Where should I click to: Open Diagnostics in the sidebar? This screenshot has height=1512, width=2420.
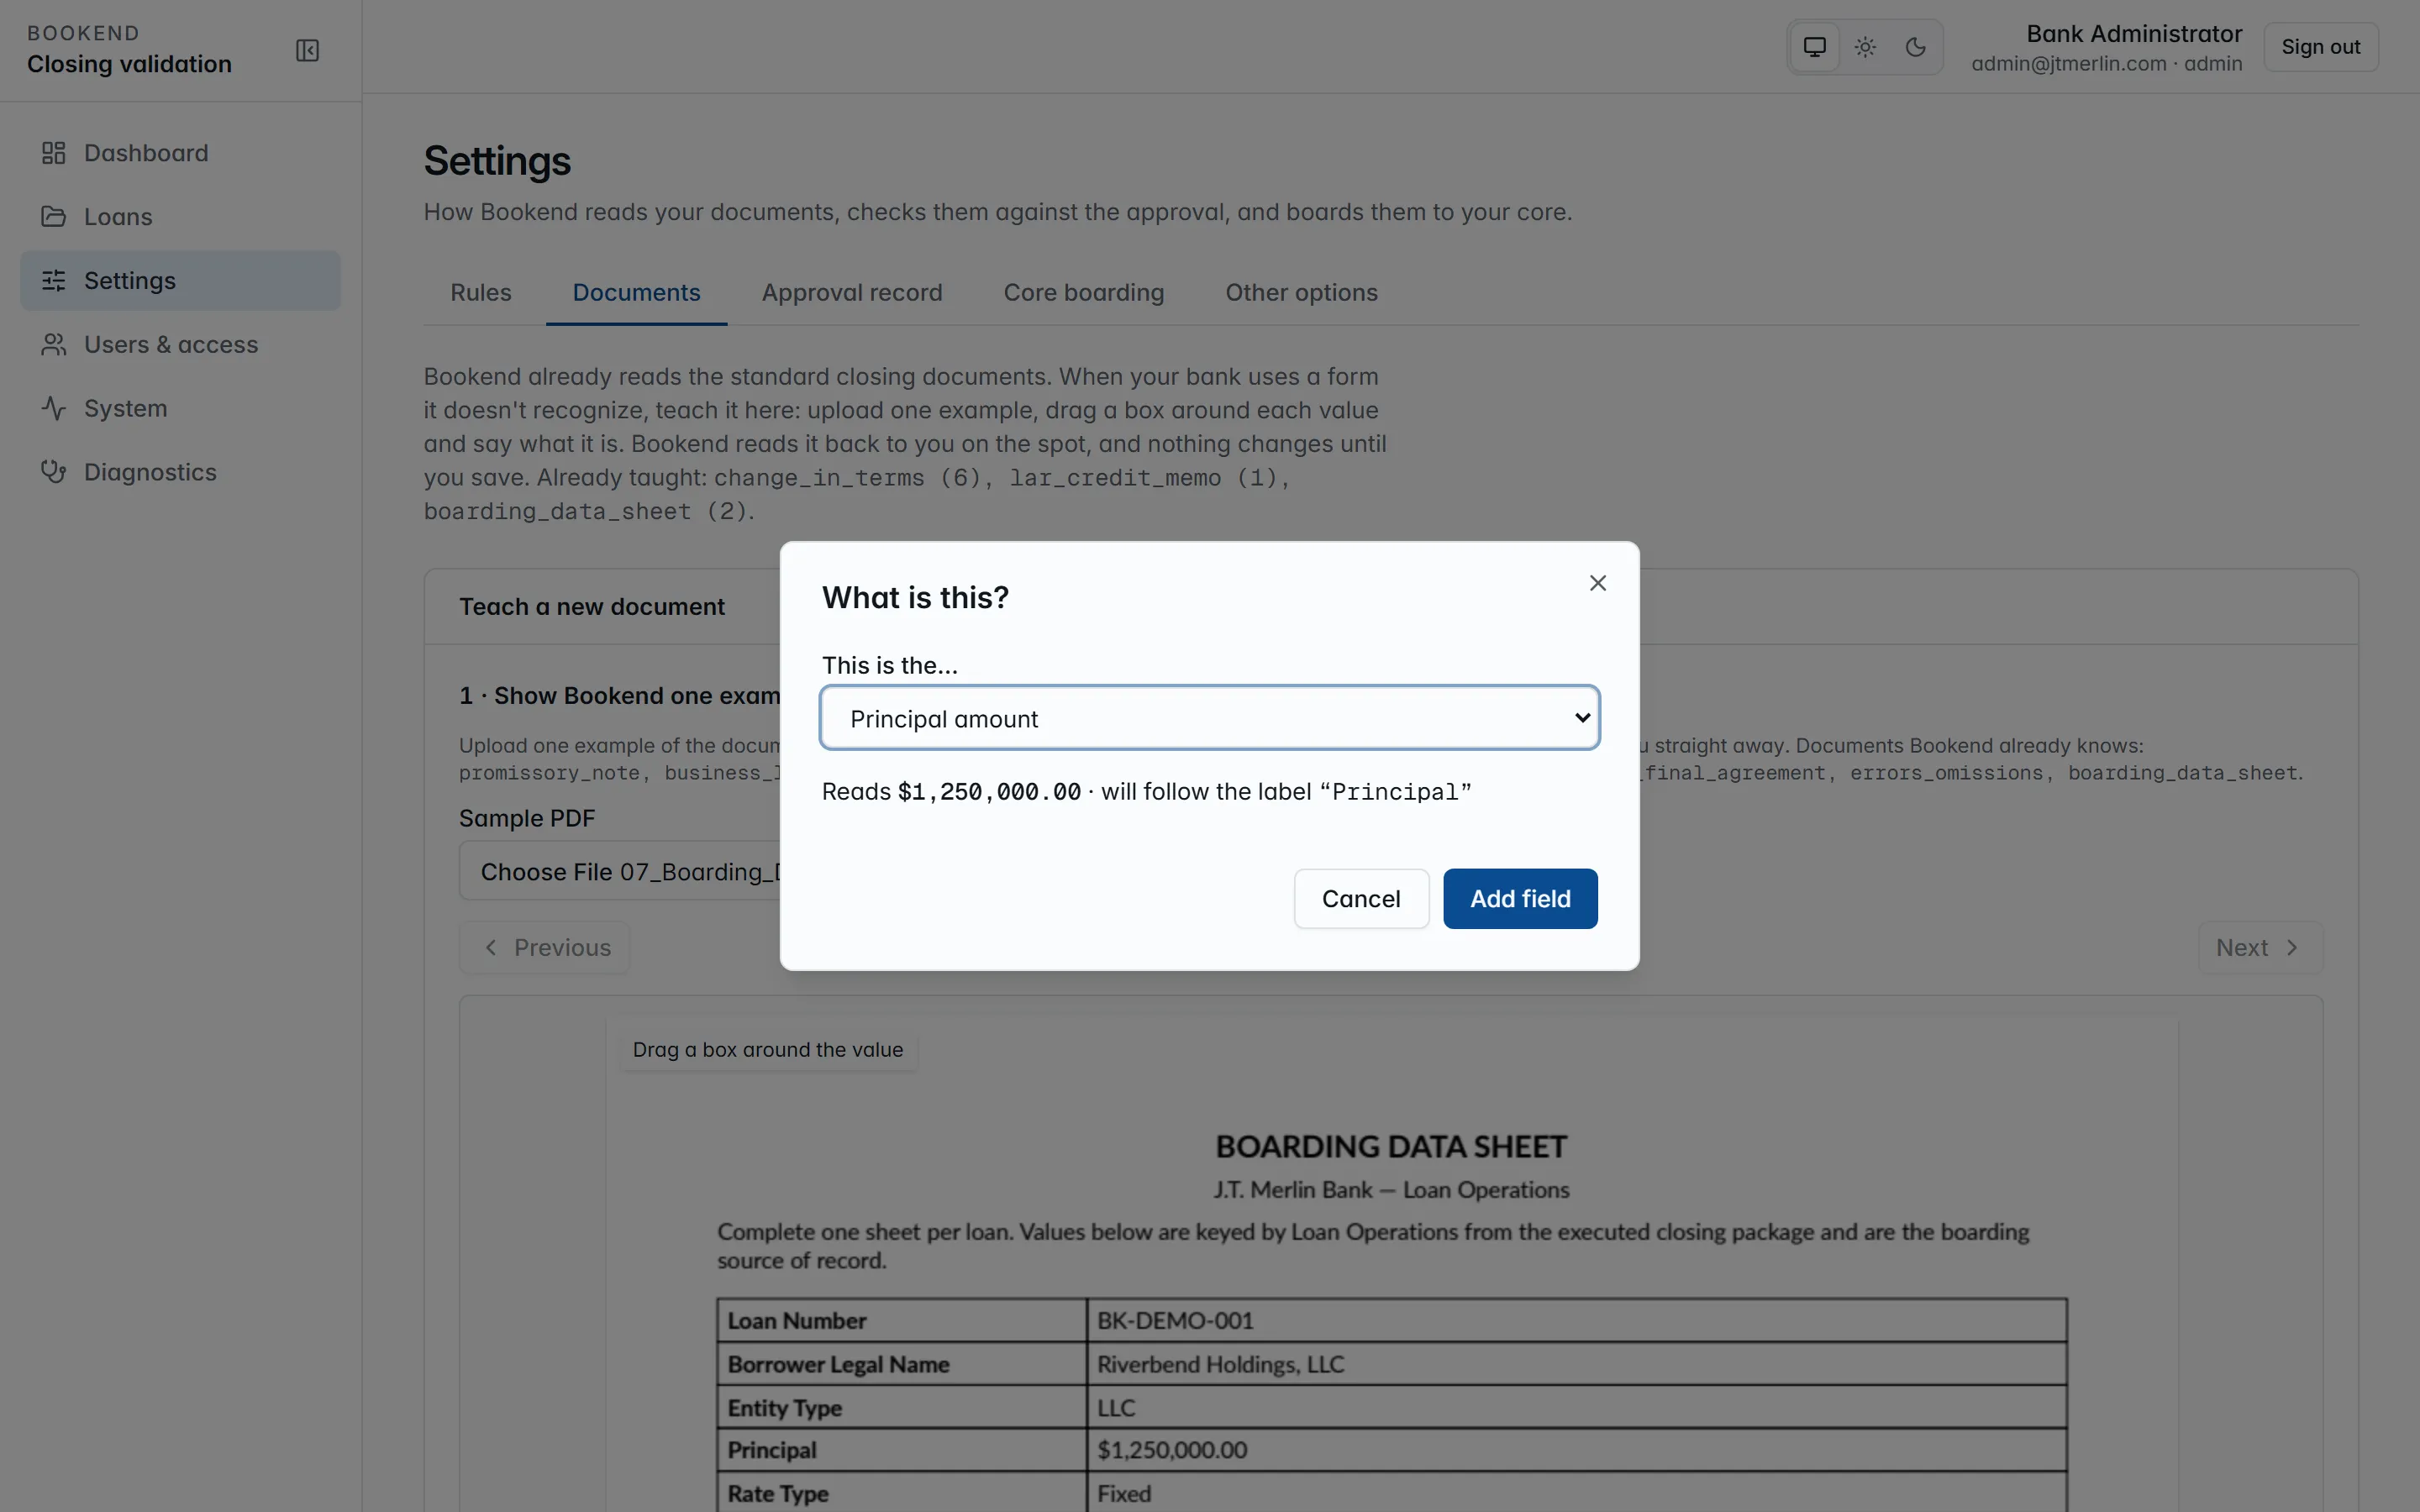(180, 472)
